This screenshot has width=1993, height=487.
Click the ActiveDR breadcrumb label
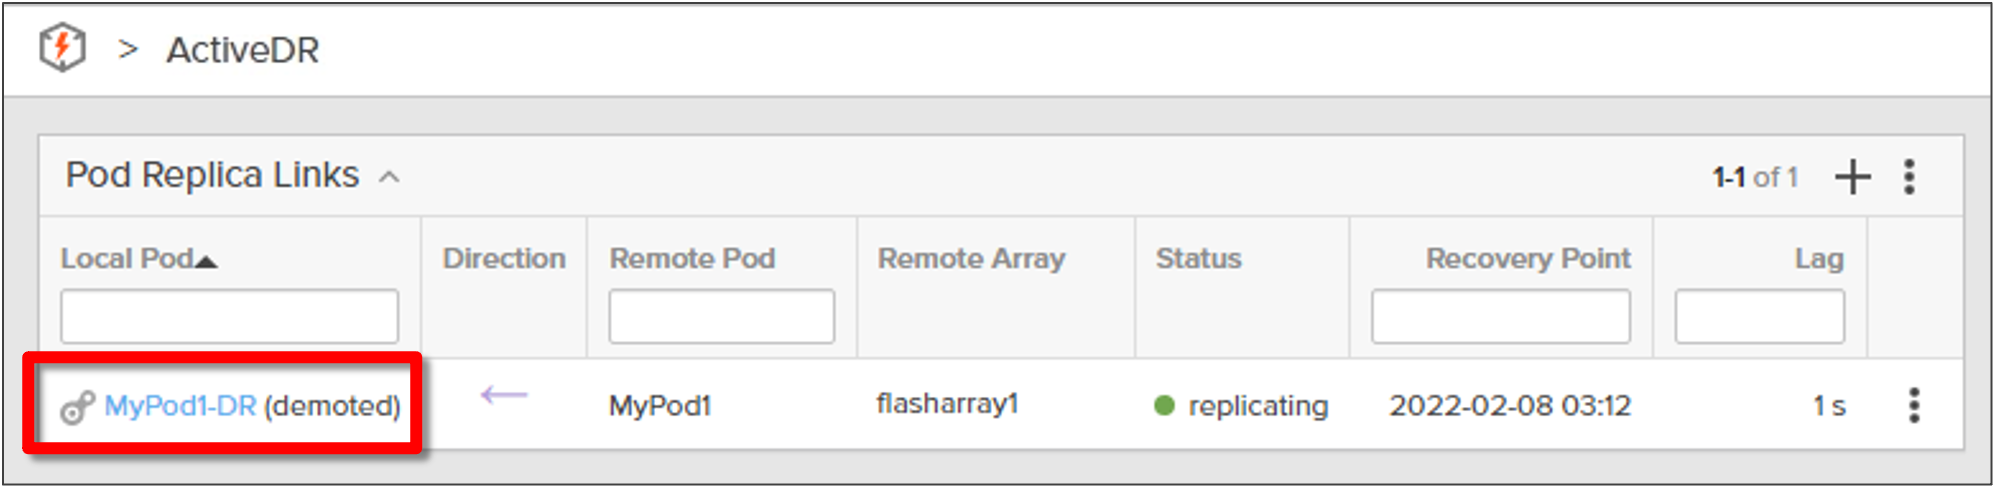[x=242, y=49]
